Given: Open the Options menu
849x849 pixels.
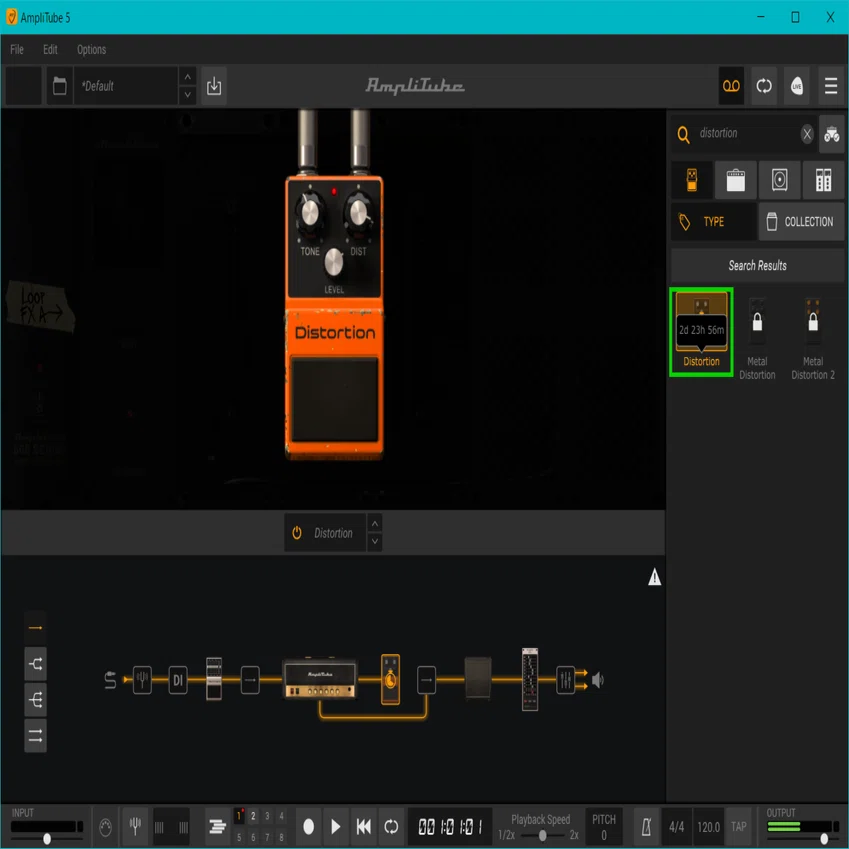Looking at the screenshot, I should pyautogui.click(x=92, y=49).
